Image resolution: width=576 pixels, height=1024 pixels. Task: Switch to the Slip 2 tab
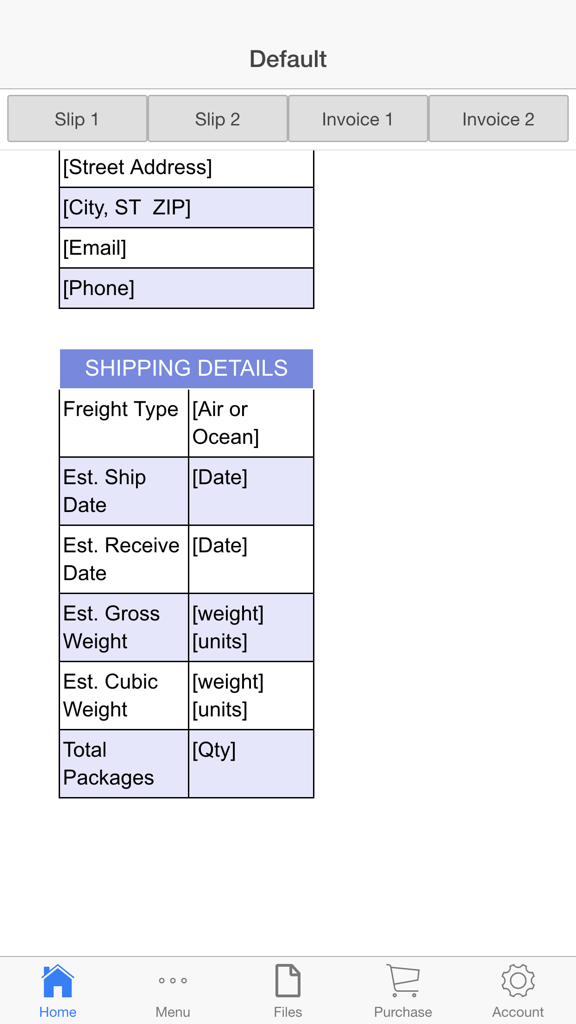(217, 118)
